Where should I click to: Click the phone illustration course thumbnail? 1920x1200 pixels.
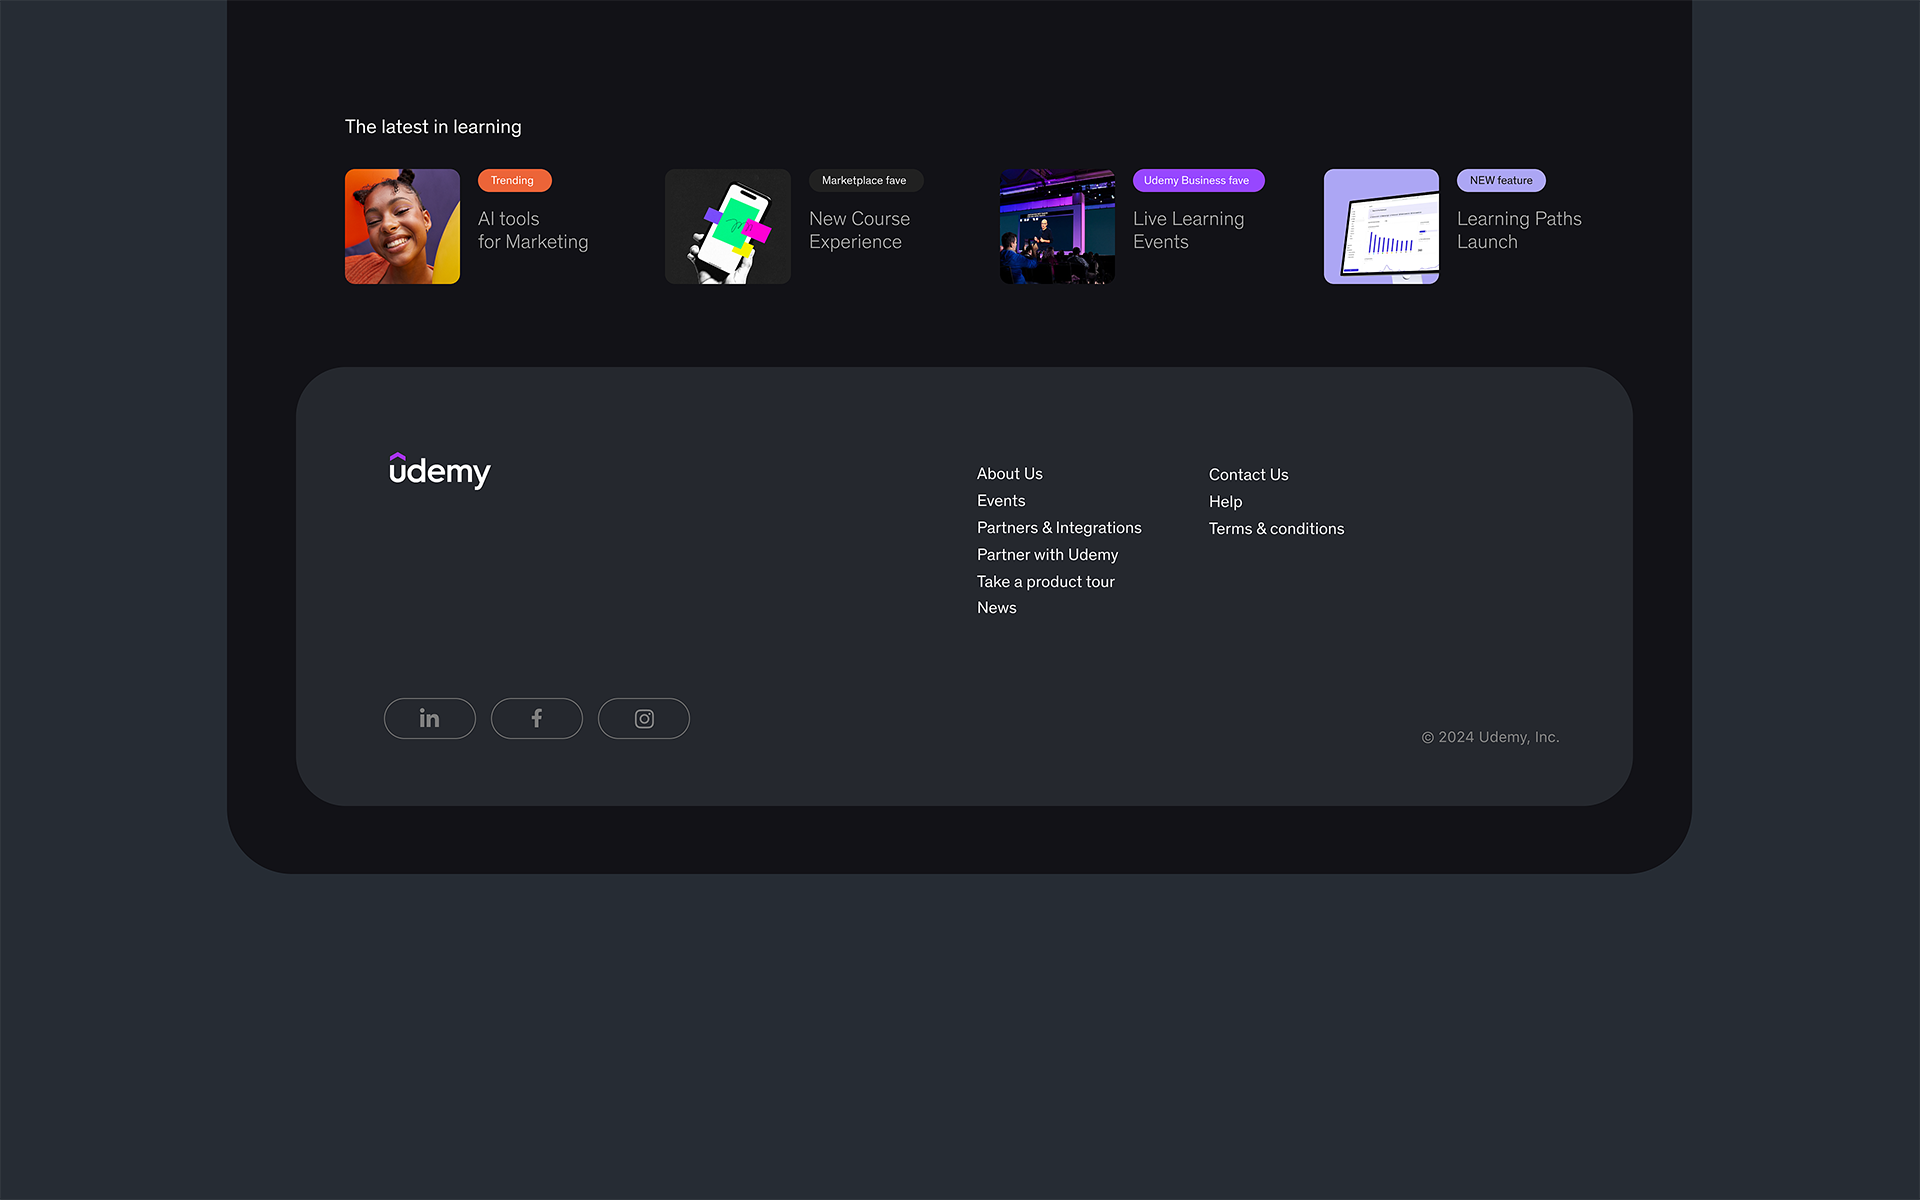pos(727,226)
